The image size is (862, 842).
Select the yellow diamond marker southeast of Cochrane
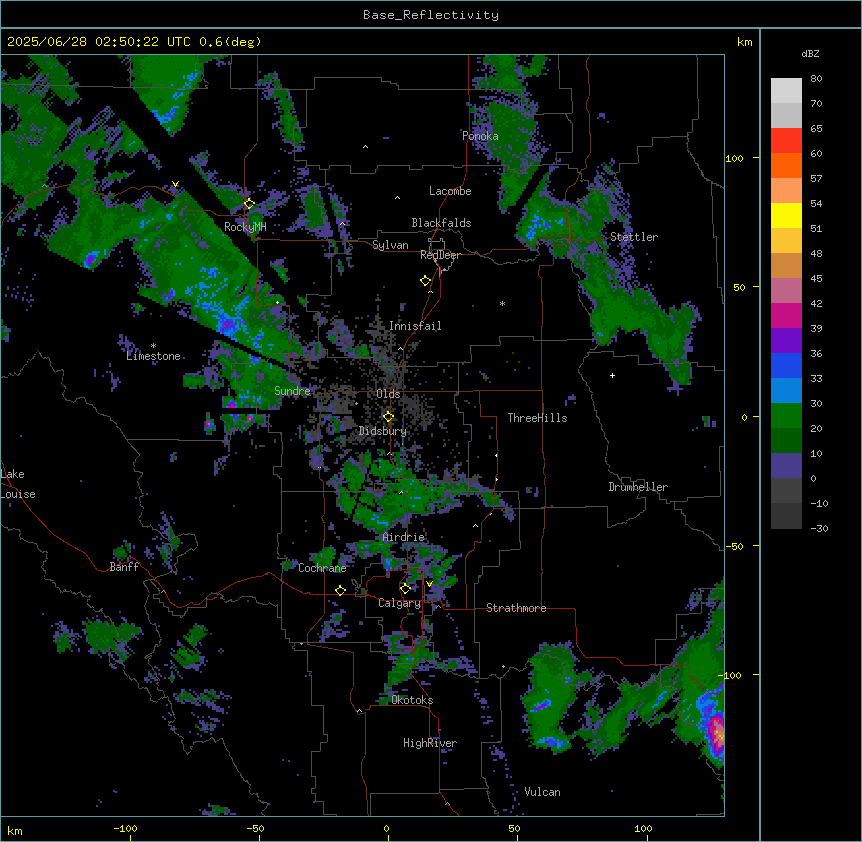point(340,590)
